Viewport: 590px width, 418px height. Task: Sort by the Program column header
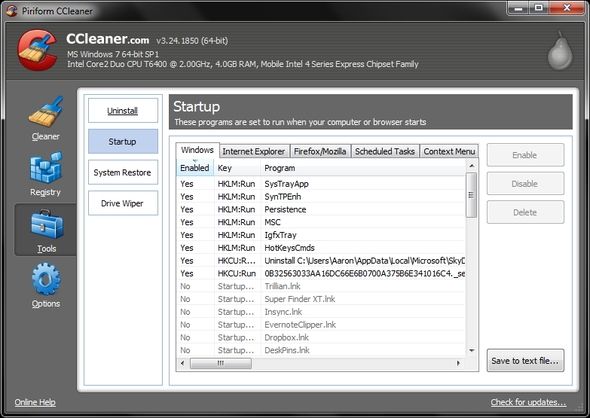[363, 168]
